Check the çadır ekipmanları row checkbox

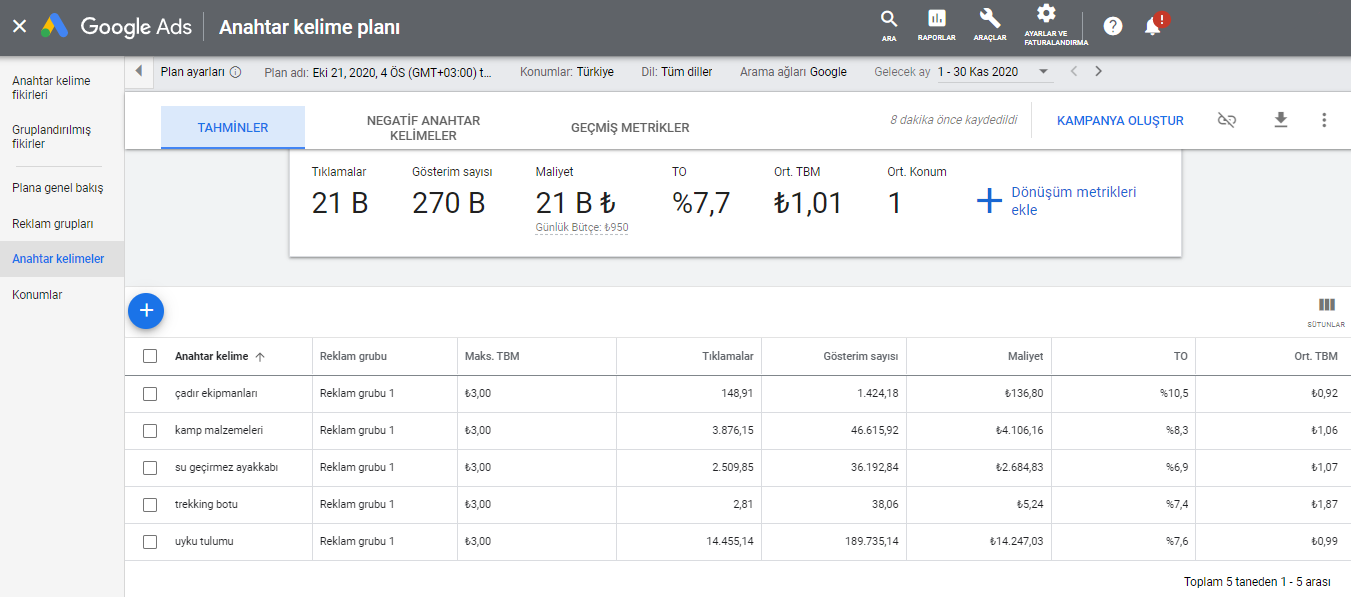pyautogui.click(x=150, y=394)
